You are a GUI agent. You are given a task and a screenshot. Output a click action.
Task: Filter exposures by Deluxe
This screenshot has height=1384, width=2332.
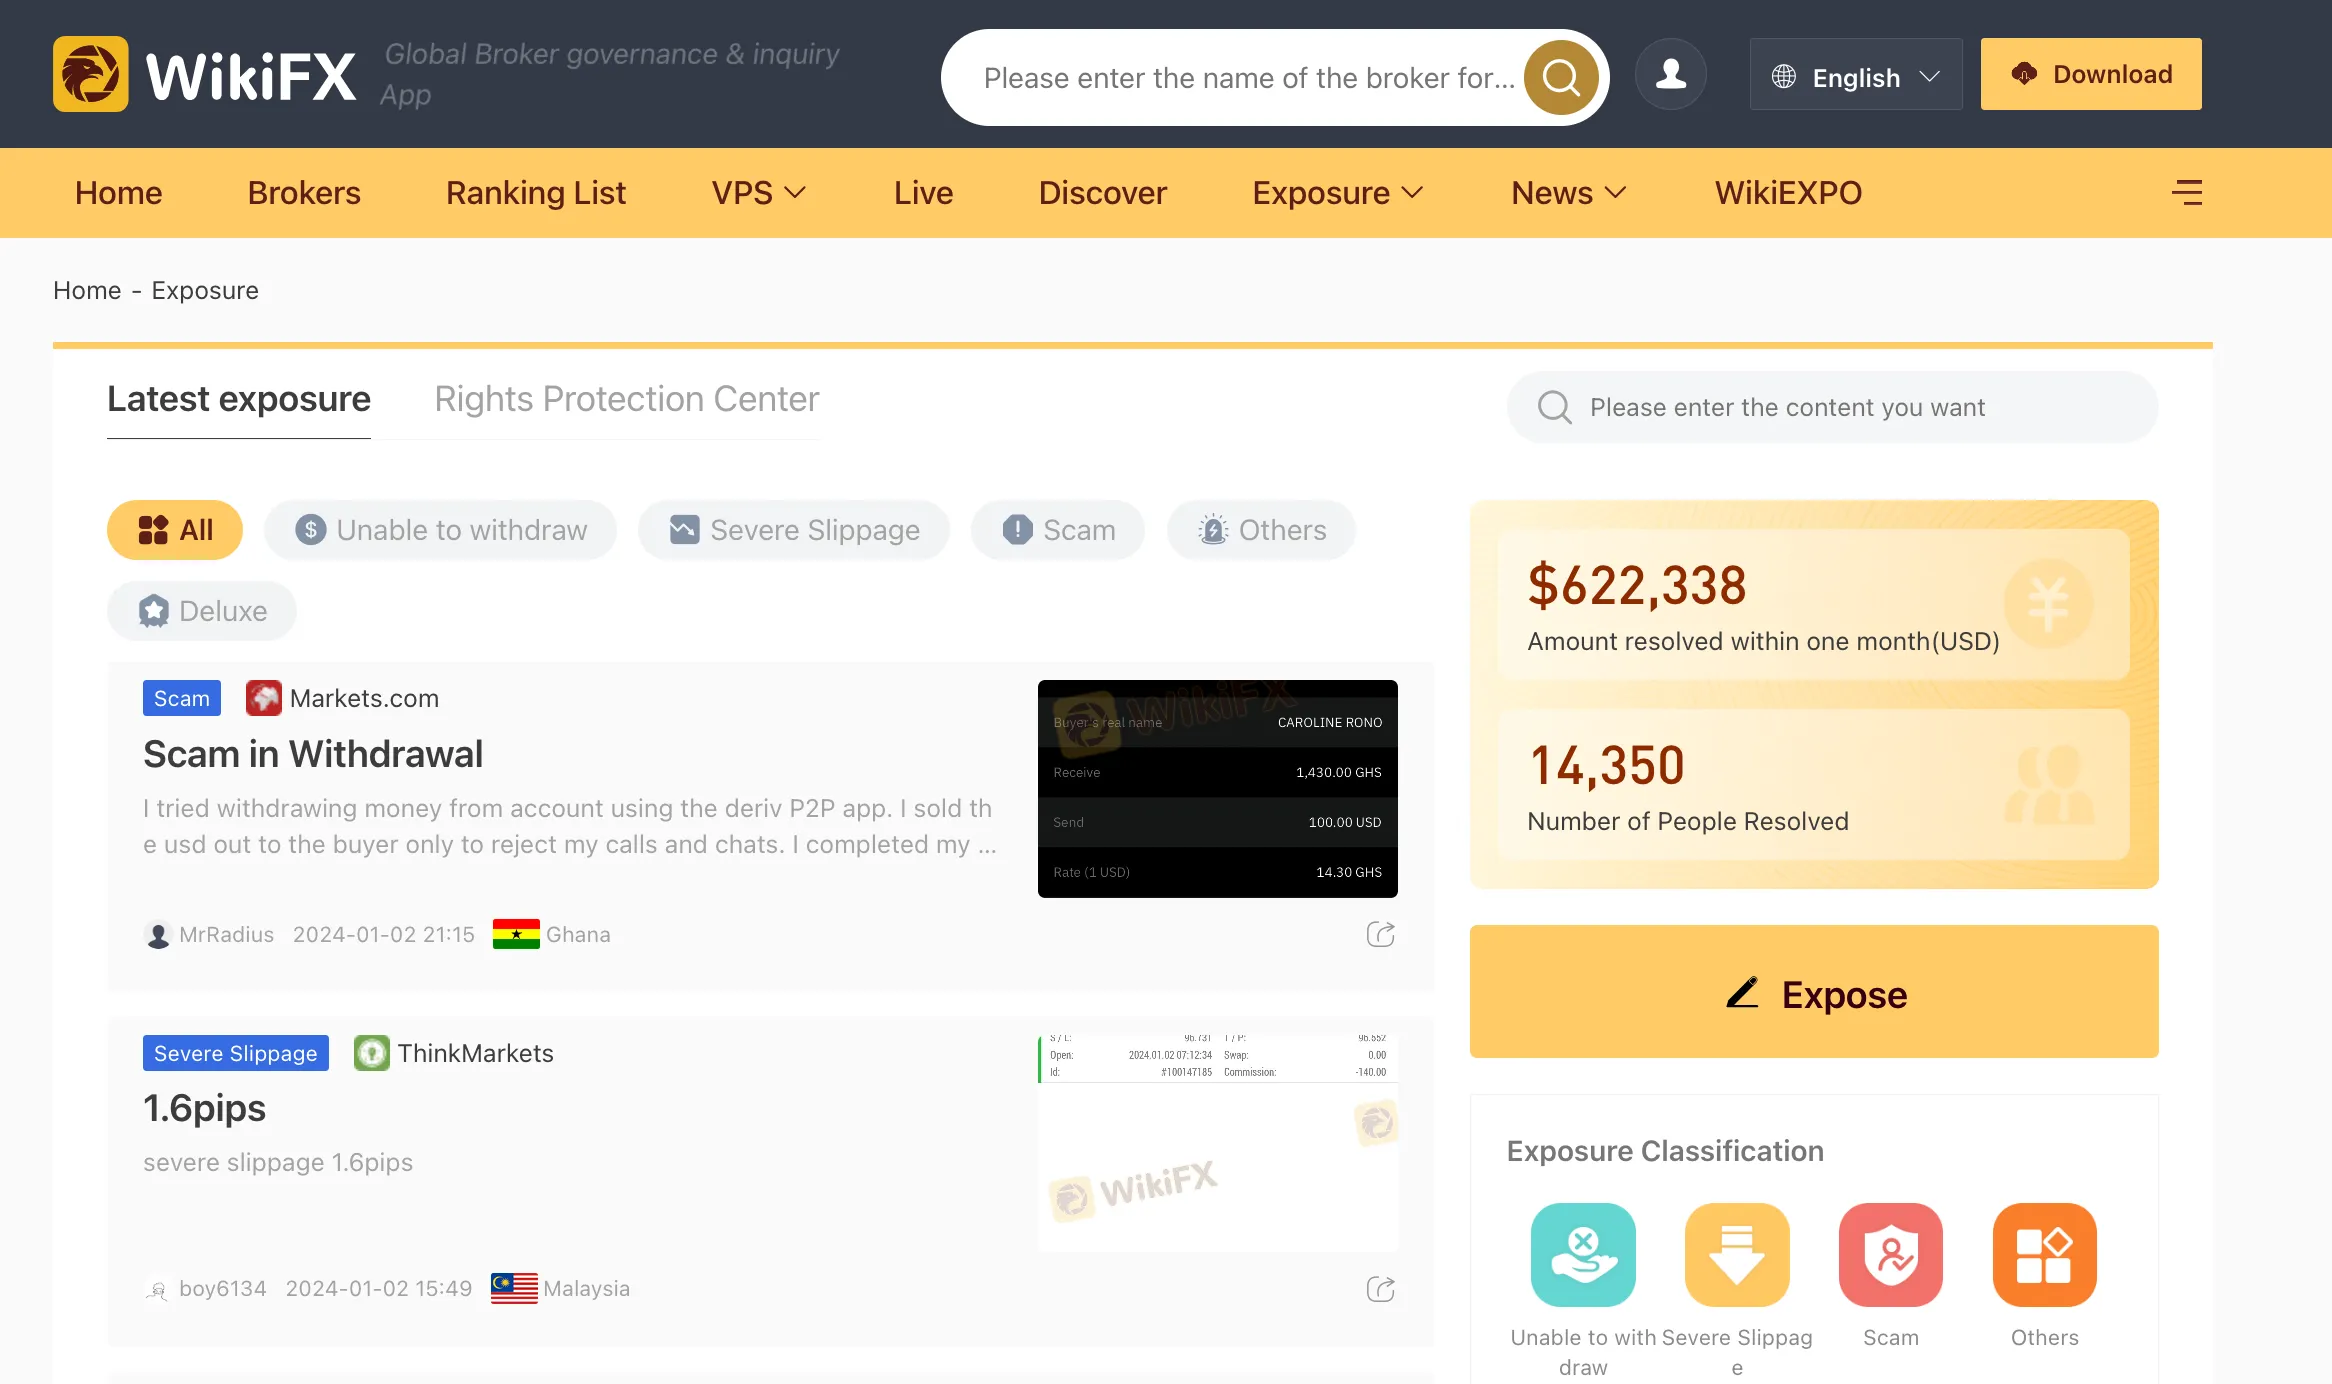click(202, 611)
